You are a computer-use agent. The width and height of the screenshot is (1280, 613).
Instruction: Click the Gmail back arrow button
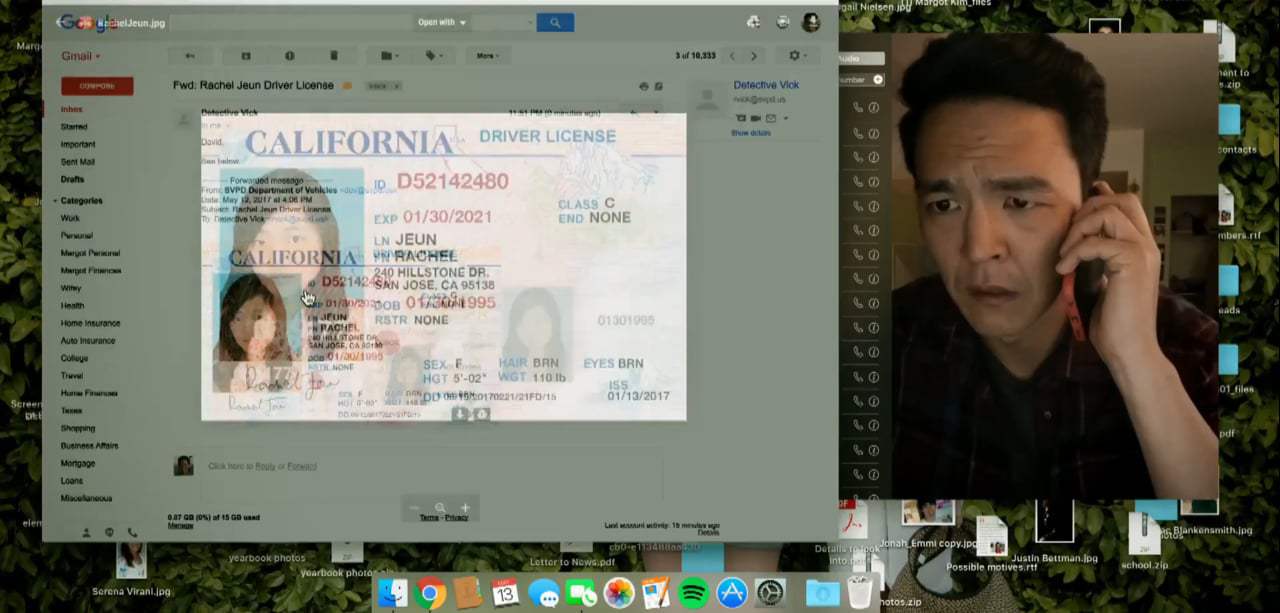click(x=190, y=56)
